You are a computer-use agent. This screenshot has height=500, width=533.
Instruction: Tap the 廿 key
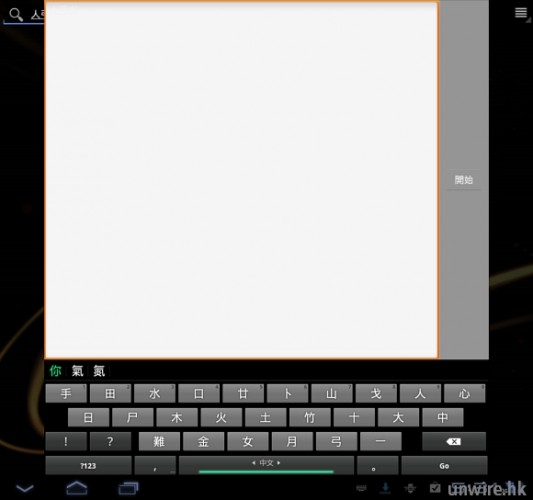[243, 394]
